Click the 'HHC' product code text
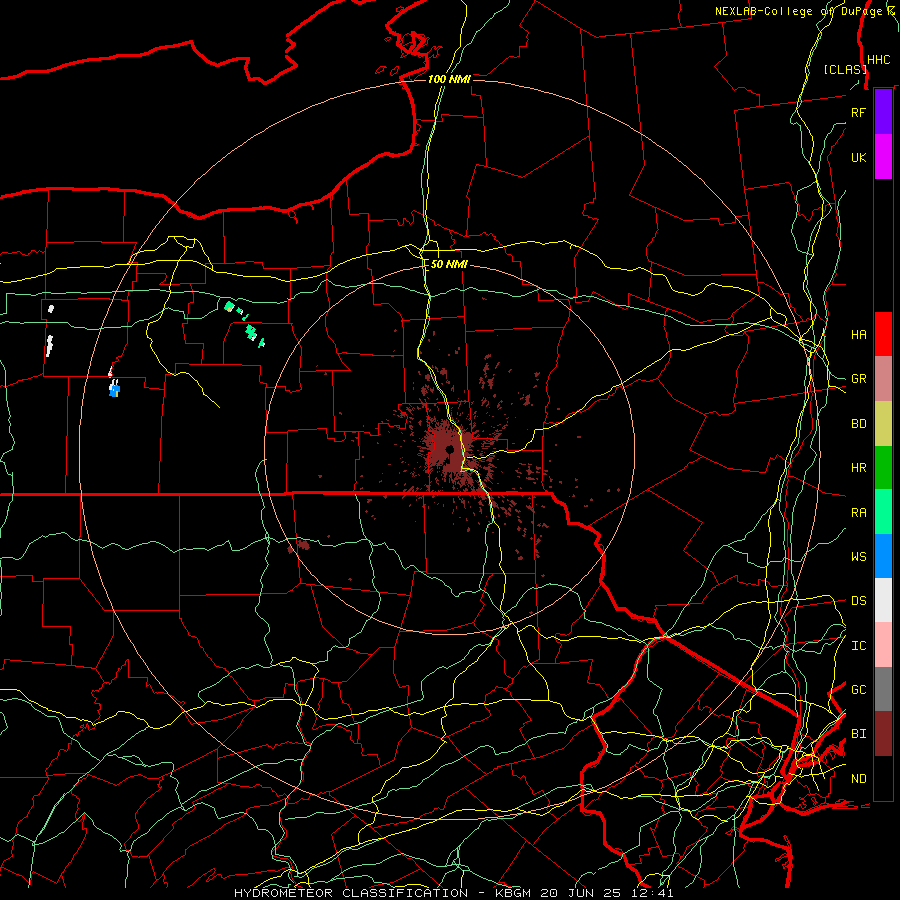The image size is (900, 900). click(x=878, y=60)
